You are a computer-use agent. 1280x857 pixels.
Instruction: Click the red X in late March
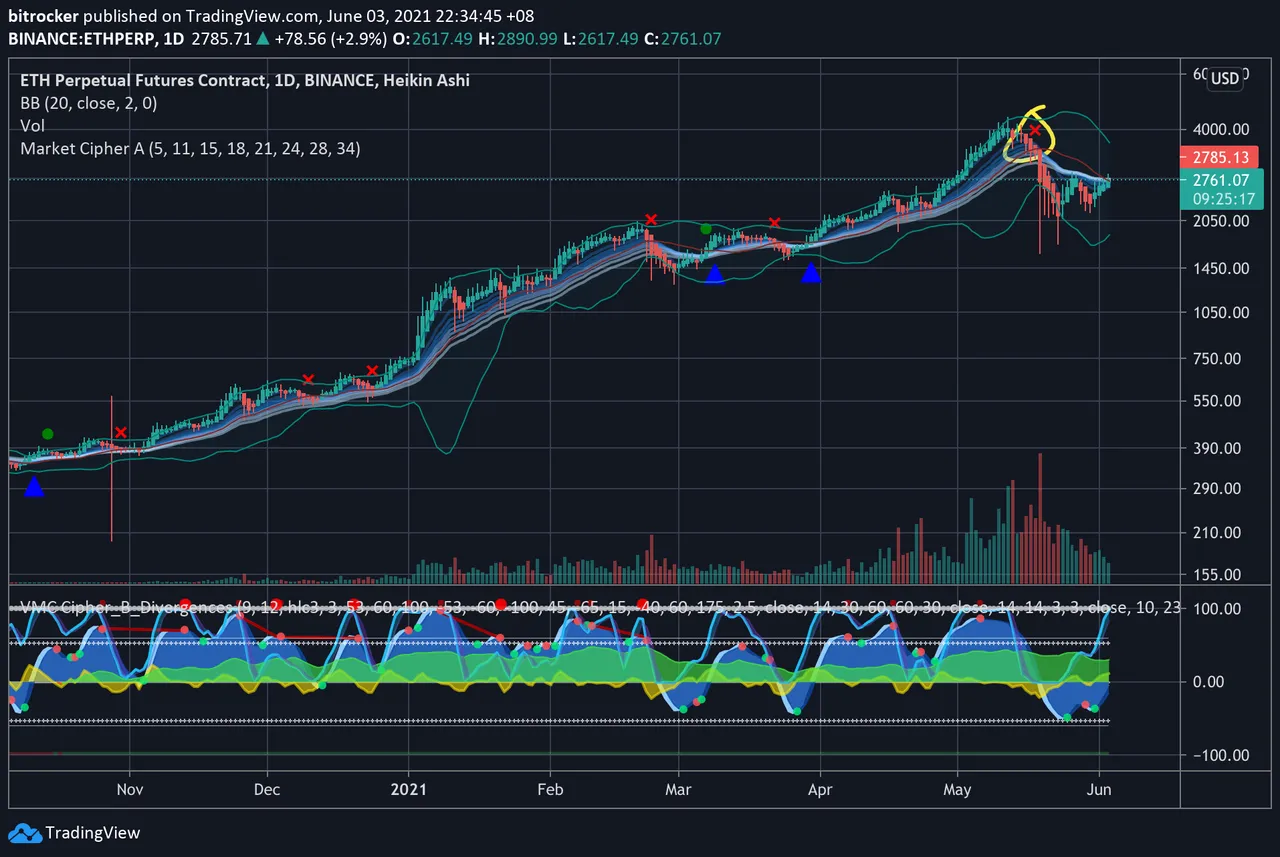click(x=774, y=222)
